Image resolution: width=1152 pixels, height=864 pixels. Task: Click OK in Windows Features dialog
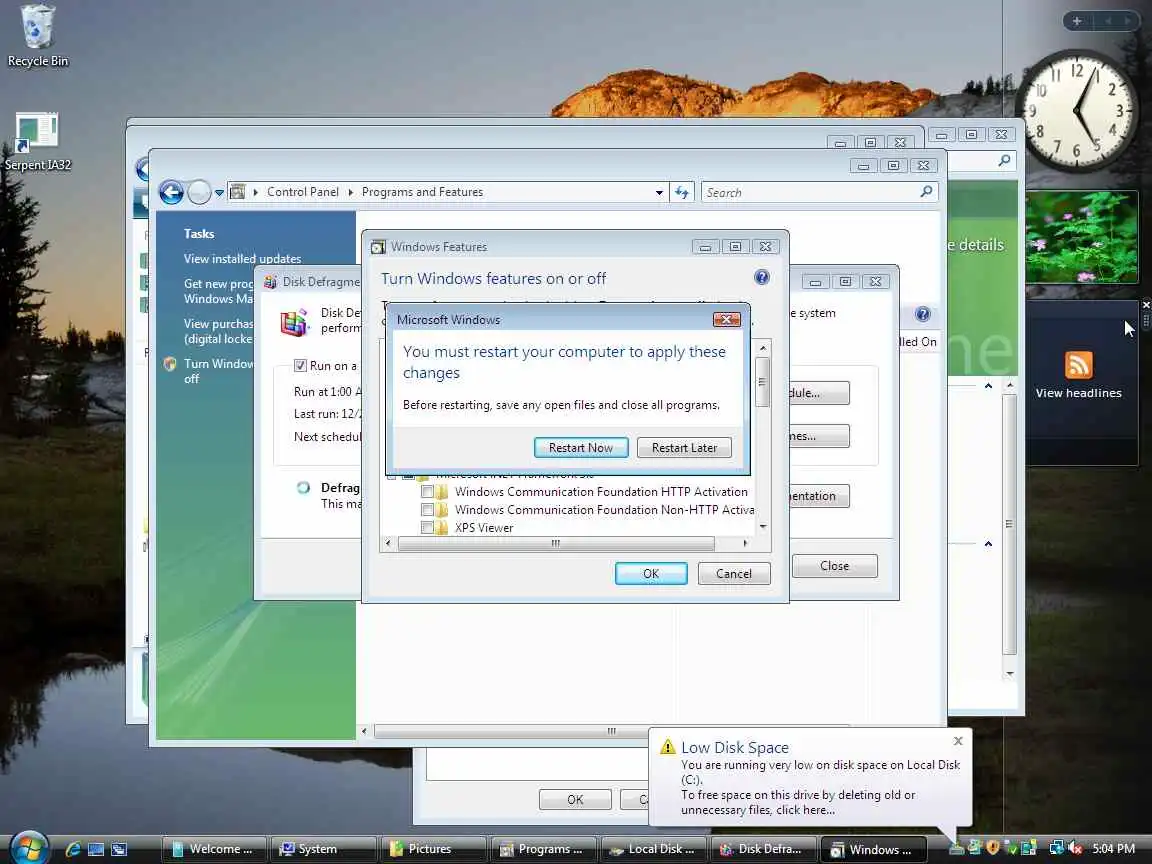coord(651,573)
